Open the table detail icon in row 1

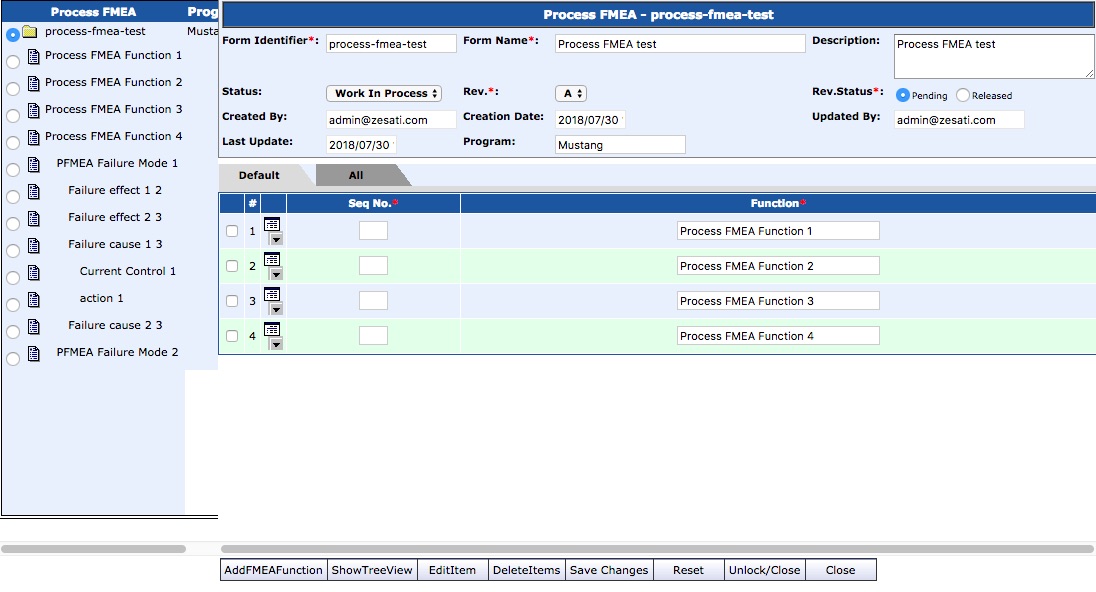274,222
